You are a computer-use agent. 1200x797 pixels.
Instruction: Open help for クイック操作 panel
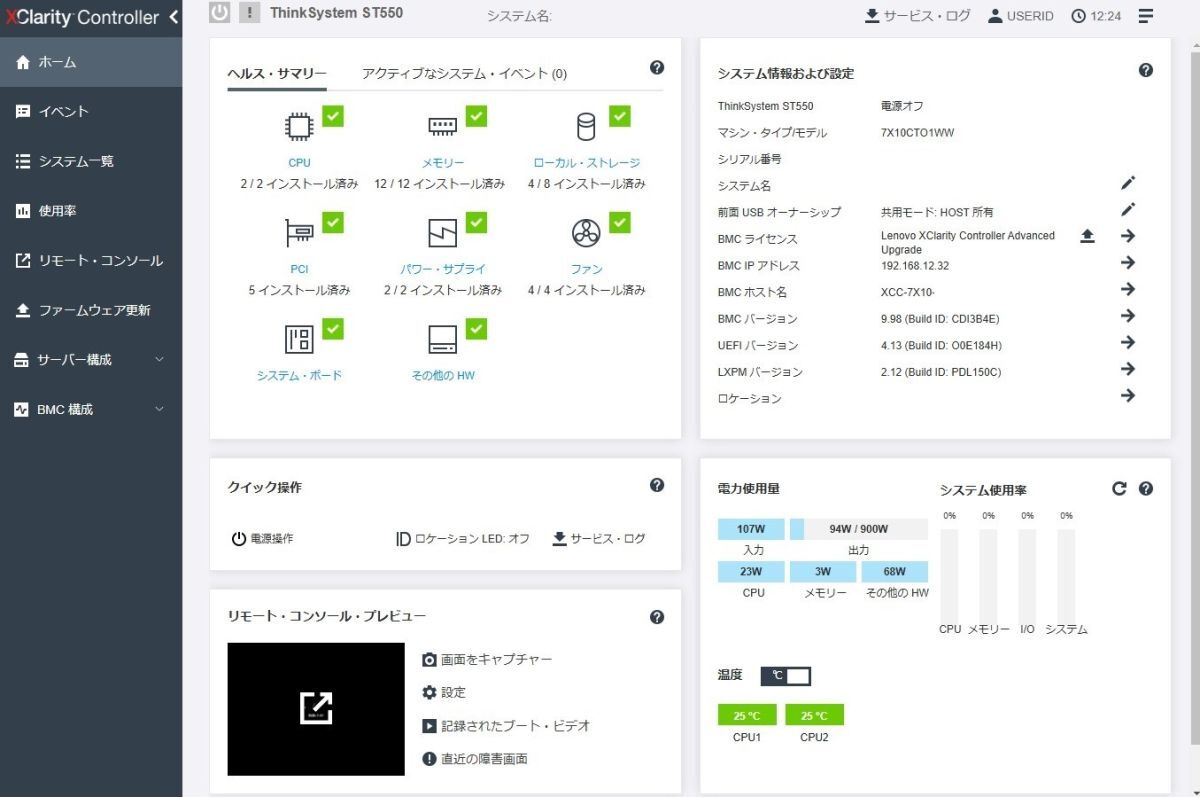pyautogui.click(x=657, y=485)
